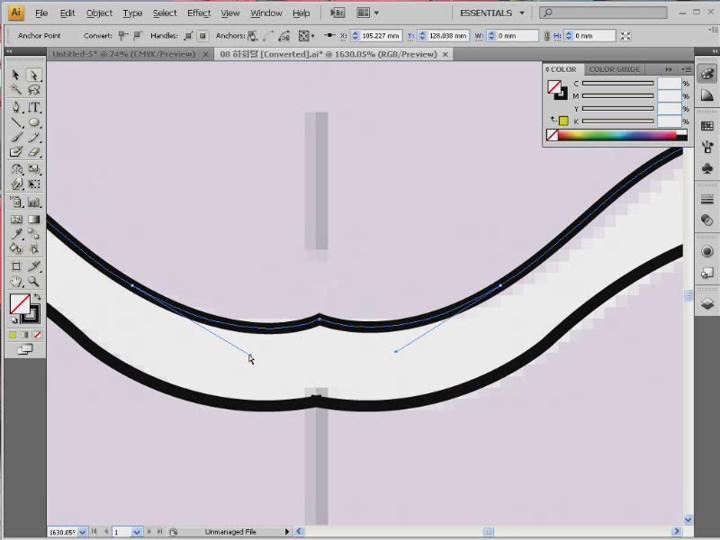Screen dimensions: 720x540
Task: Collapse the Color panel to icons
Action: pos(669,69)
